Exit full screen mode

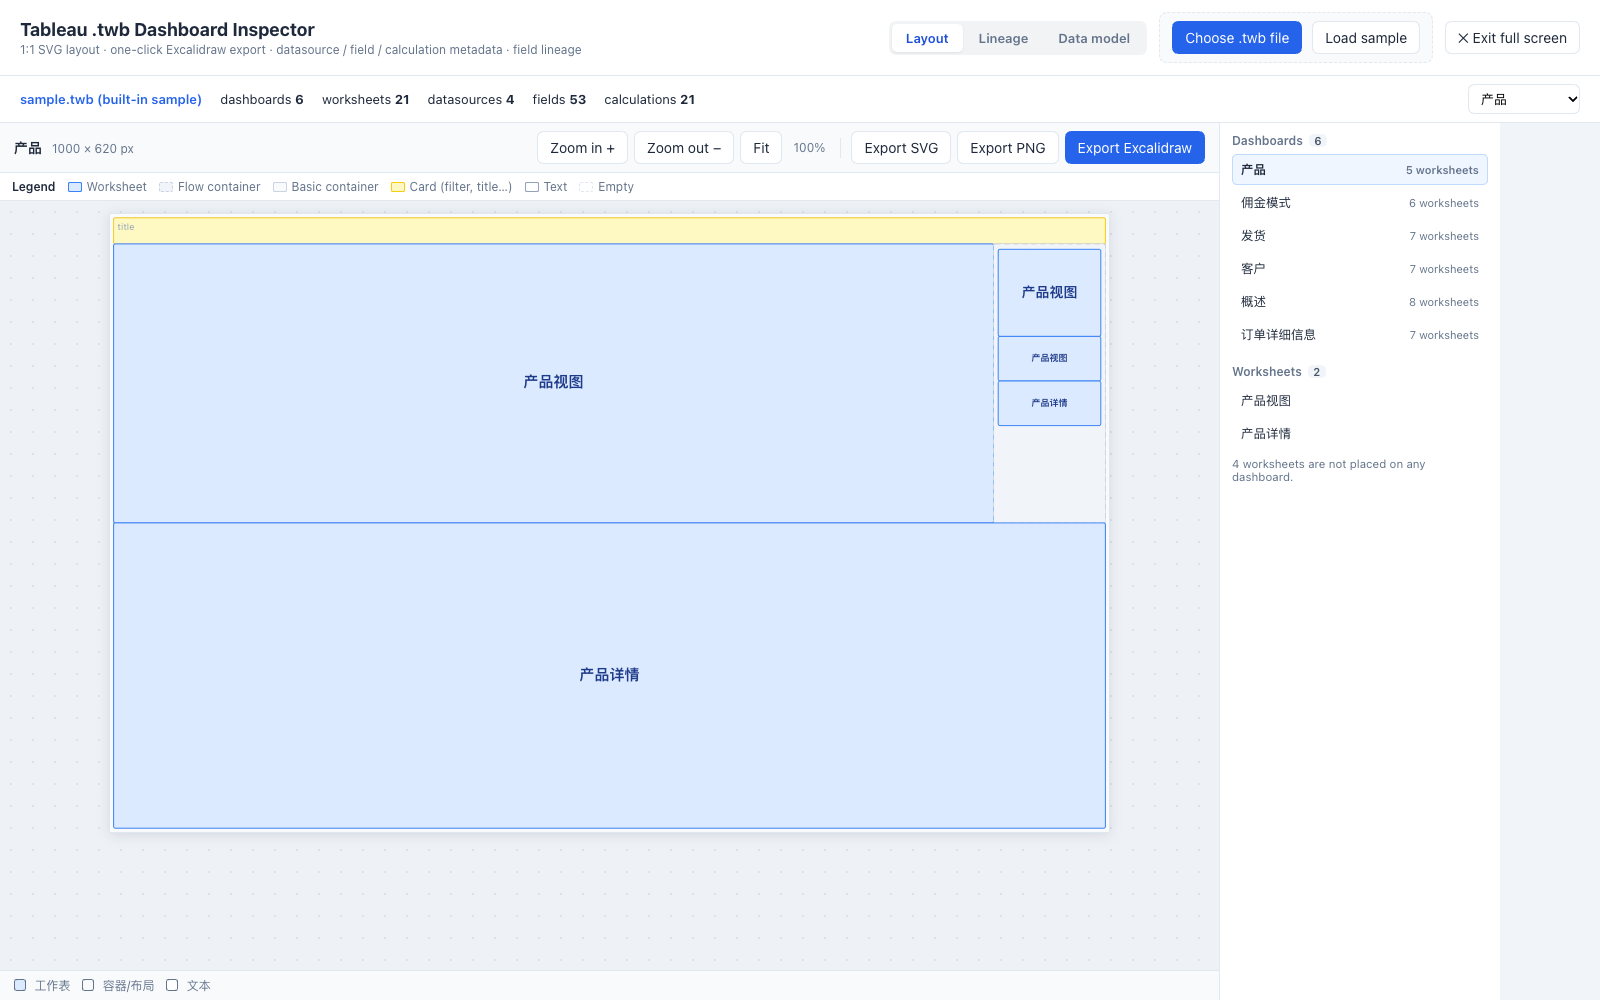tap(1512, 38)
